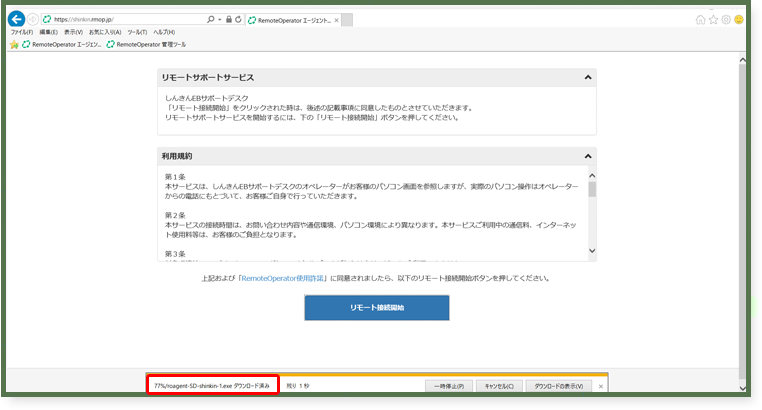Open favorites star icon at top right
The height and width of the screenshot is (410, 762).
713,19
